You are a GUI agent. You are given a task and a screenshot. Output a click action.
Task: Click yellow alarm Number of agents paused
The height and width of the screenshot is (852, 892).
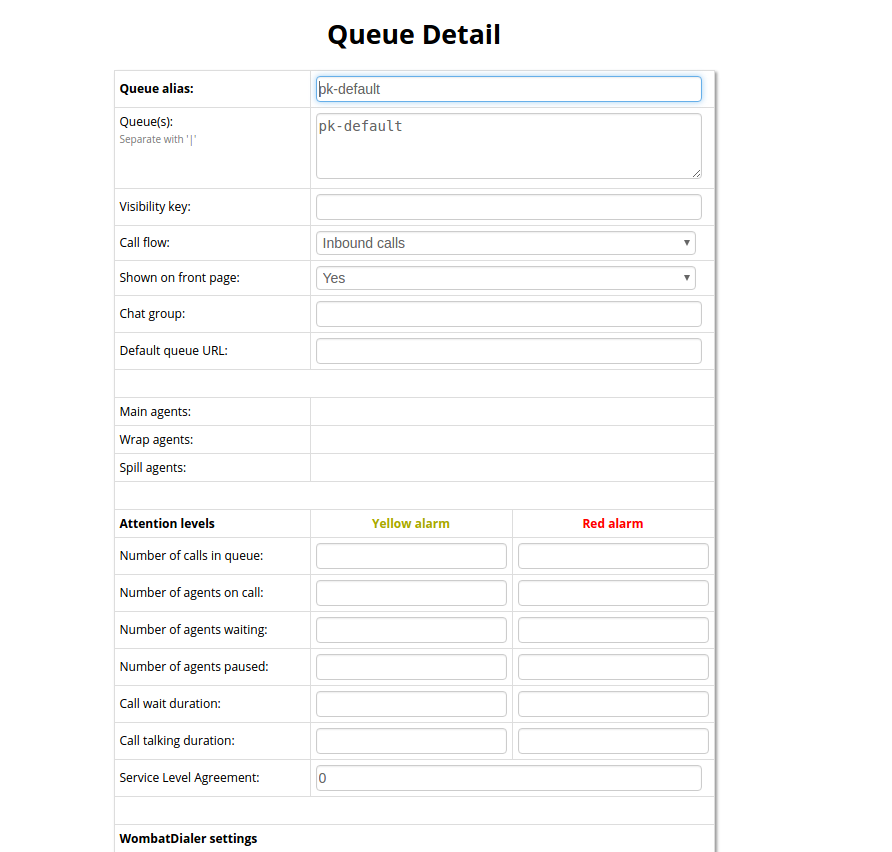(x=411, y=667)
